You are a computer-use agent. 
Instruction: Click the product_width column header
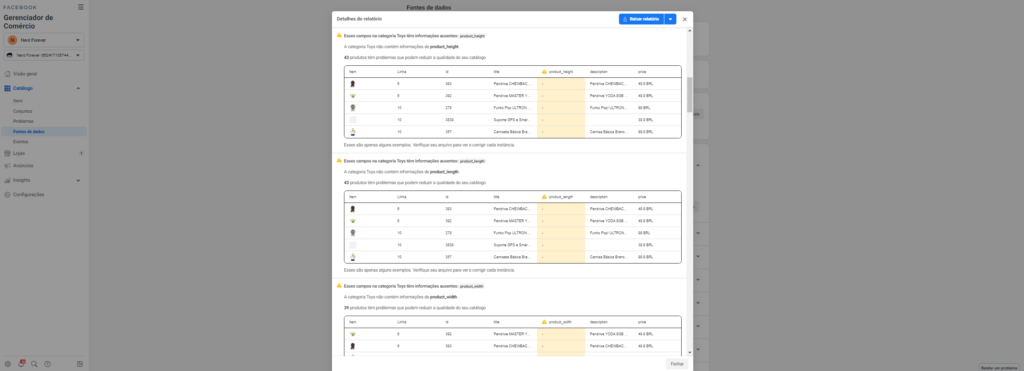(x=560, y=322)
